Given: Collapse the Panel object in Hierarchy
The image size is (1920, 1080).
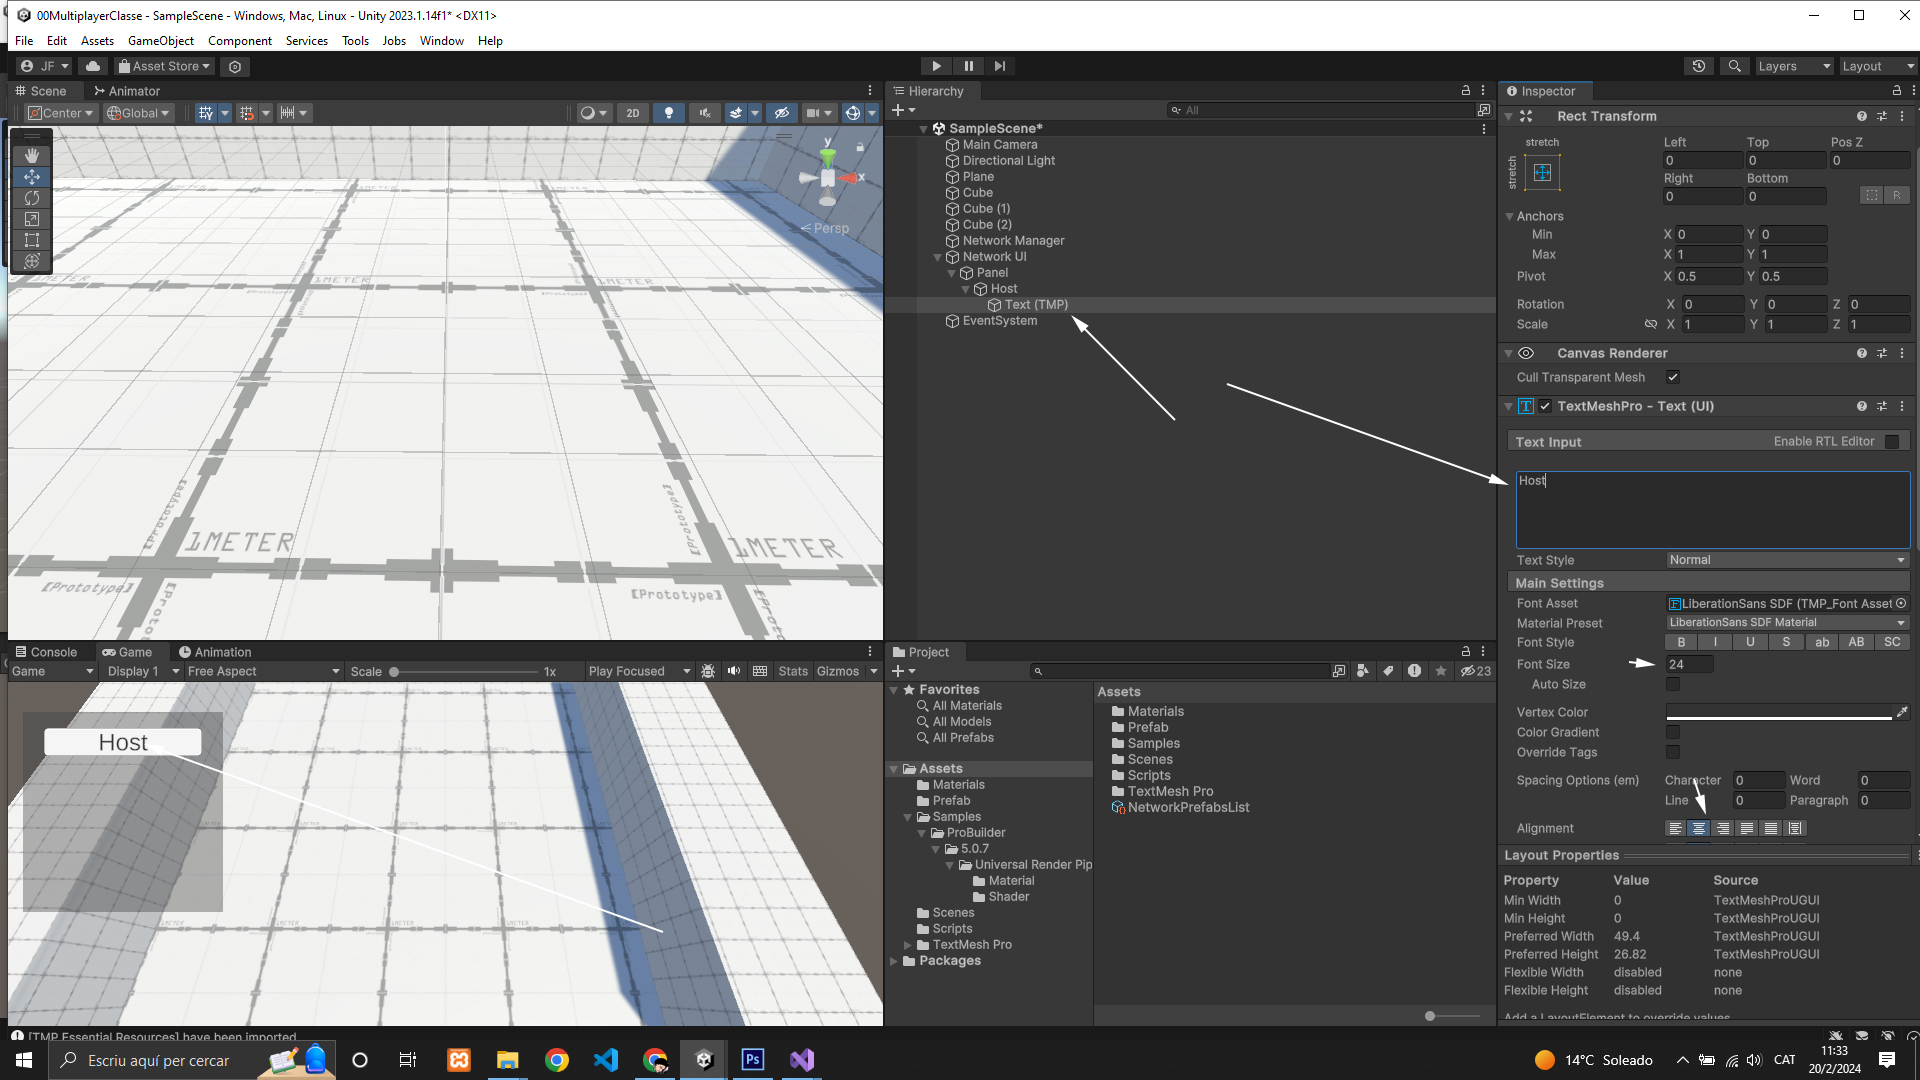Looking at the screenshot, I should pos(952,273).
